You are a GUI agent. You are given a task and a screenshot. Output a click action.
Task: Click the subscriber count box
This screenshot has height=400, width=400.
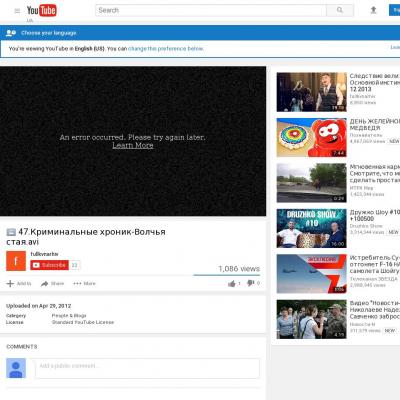pyautogui.click(x=75, y=265)
